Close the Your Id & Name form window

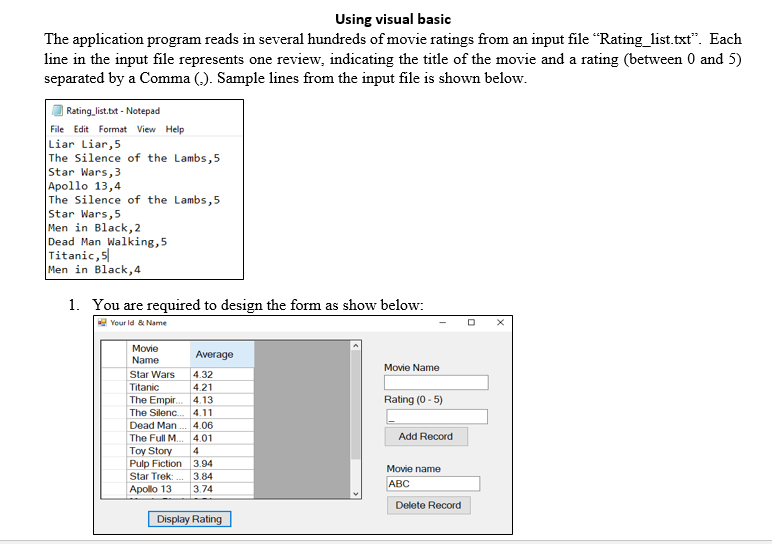(500, 322)
